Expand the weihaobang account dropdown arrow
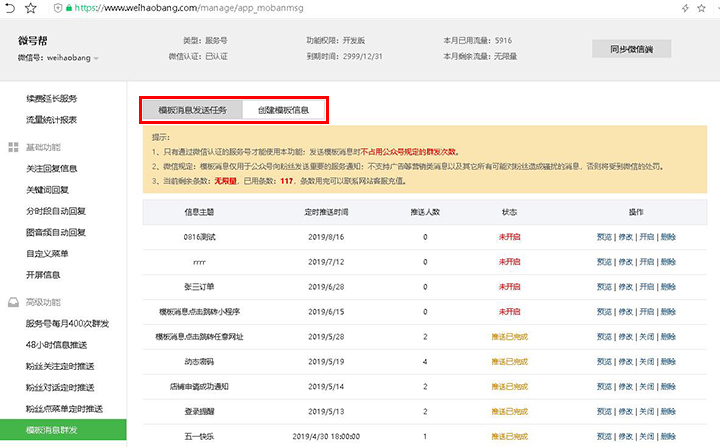 click(x=96, y=58)
